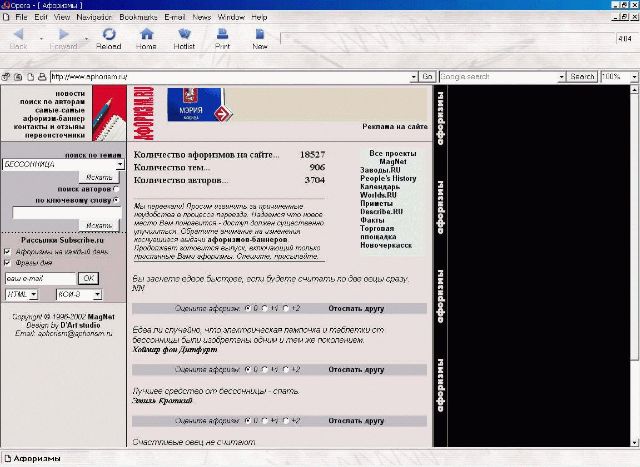
Task: Click the keyword search text field
Action: [x=67, y=213]
